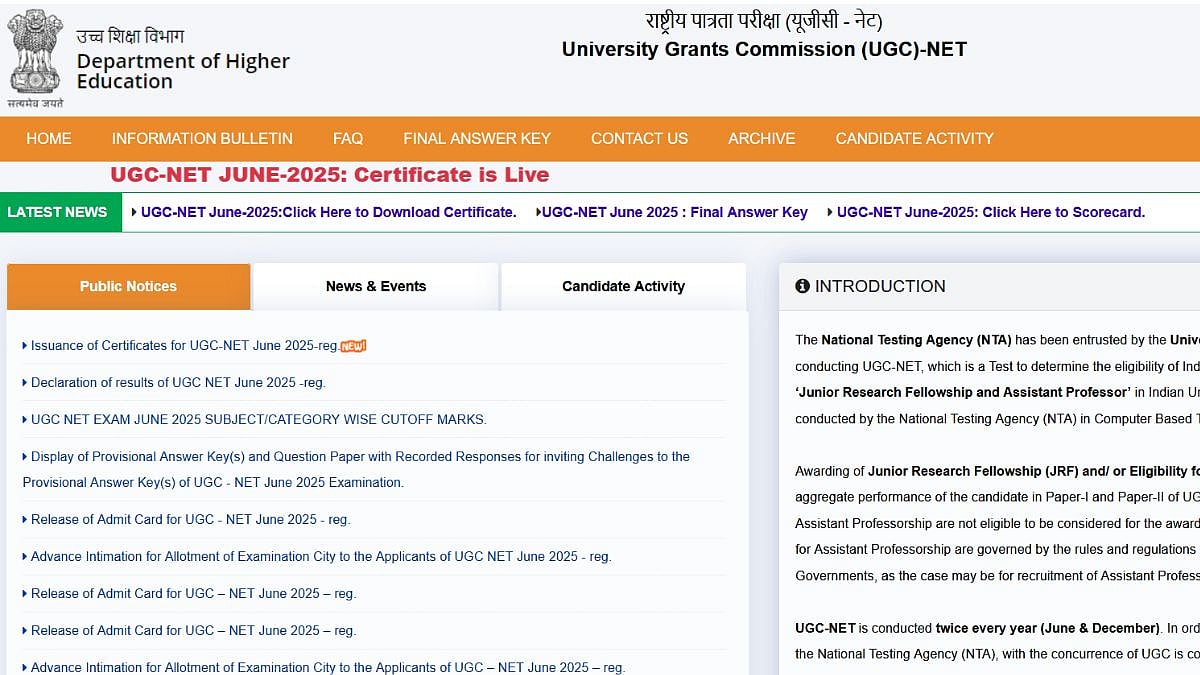Click the Department of Higher Education emblem logo
Screen dimensions: 1200x675
[36, 53]
